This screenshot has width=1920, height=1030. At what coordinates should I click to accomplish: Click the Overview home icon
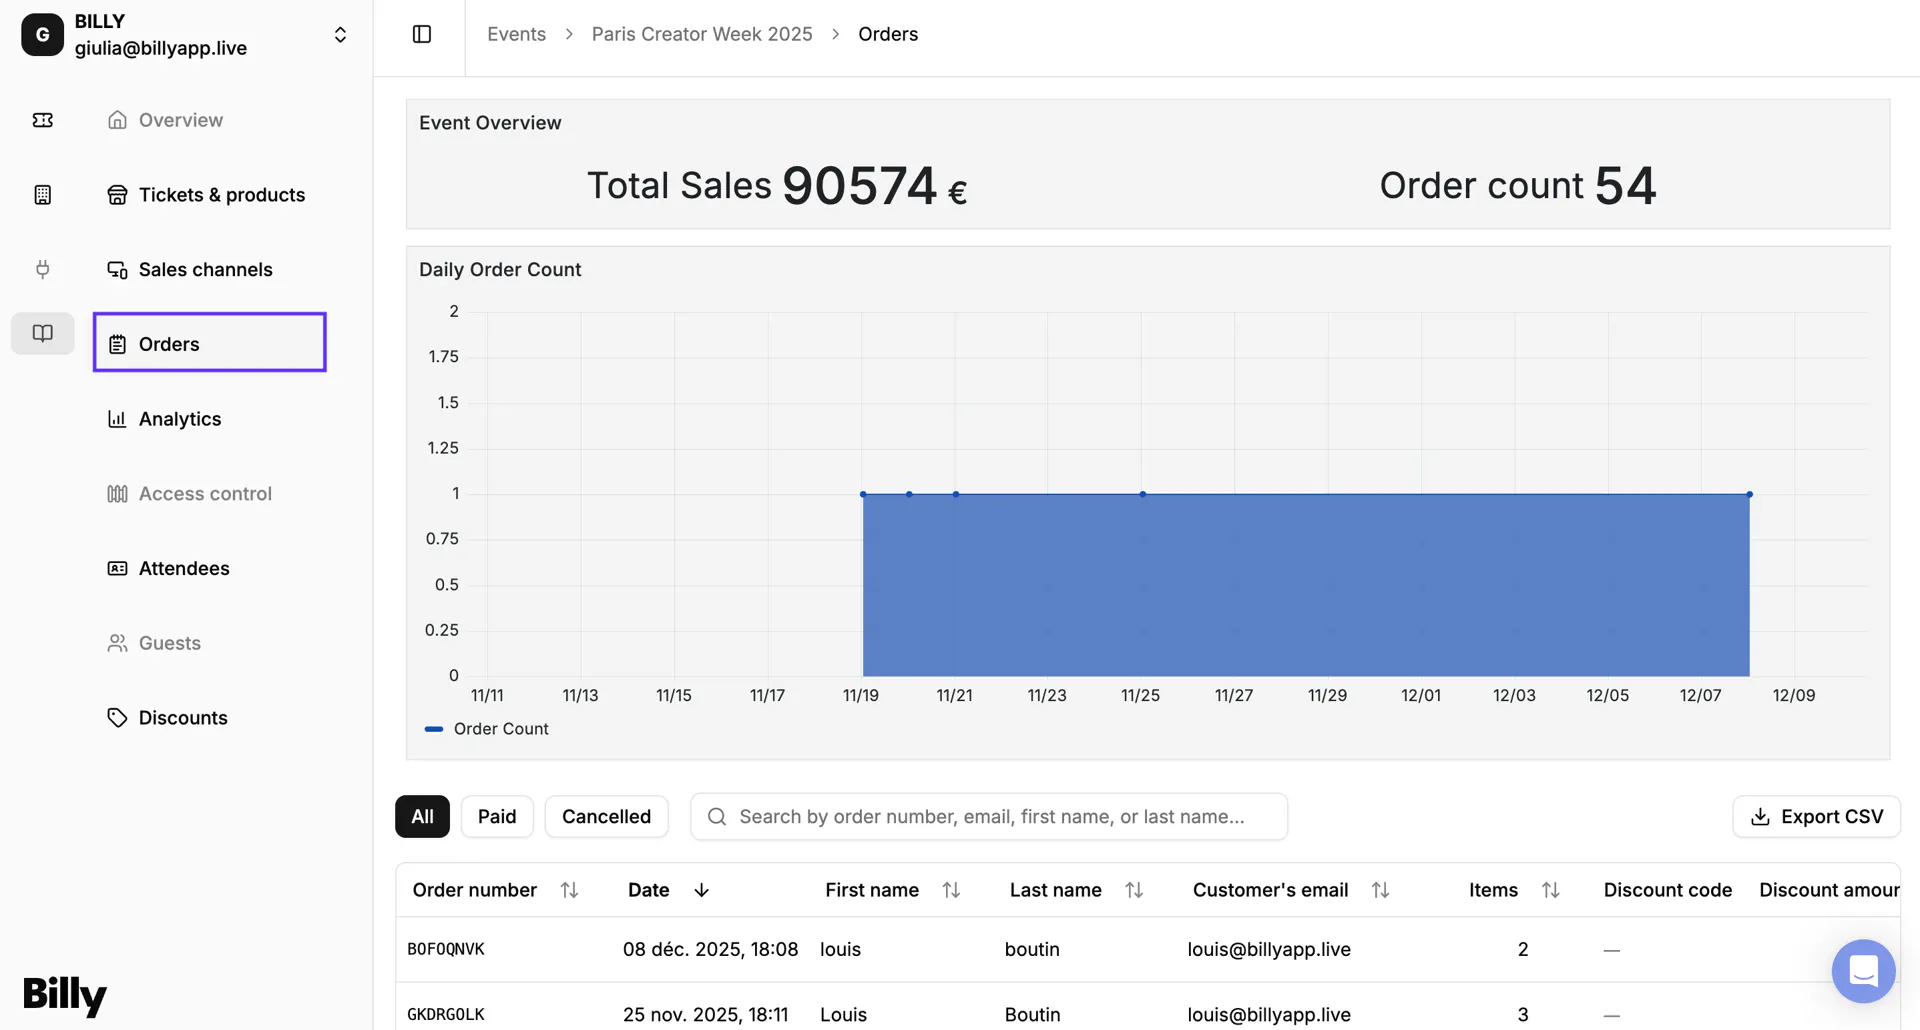point(117,120)
